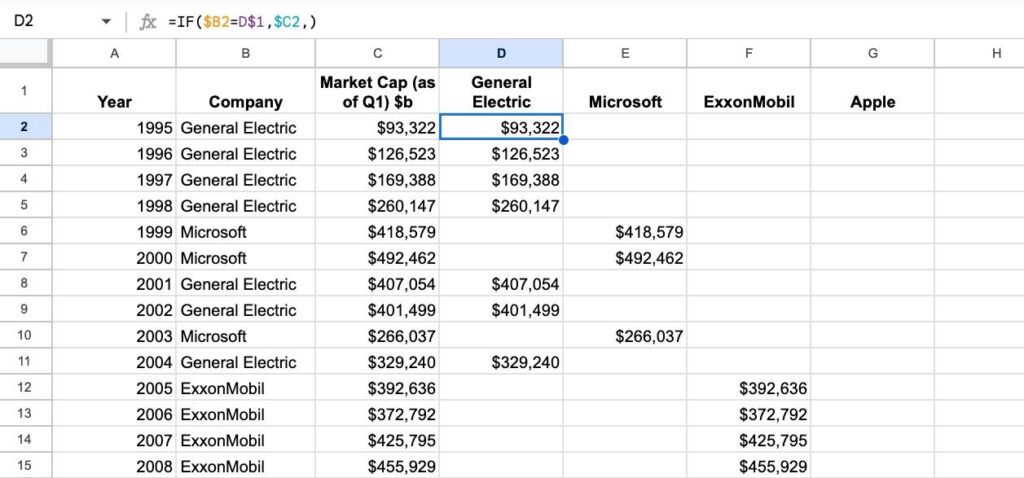Select column B header
Image resolution: width=1024 pixels, height=478 pixels.
tap(246, 54)
